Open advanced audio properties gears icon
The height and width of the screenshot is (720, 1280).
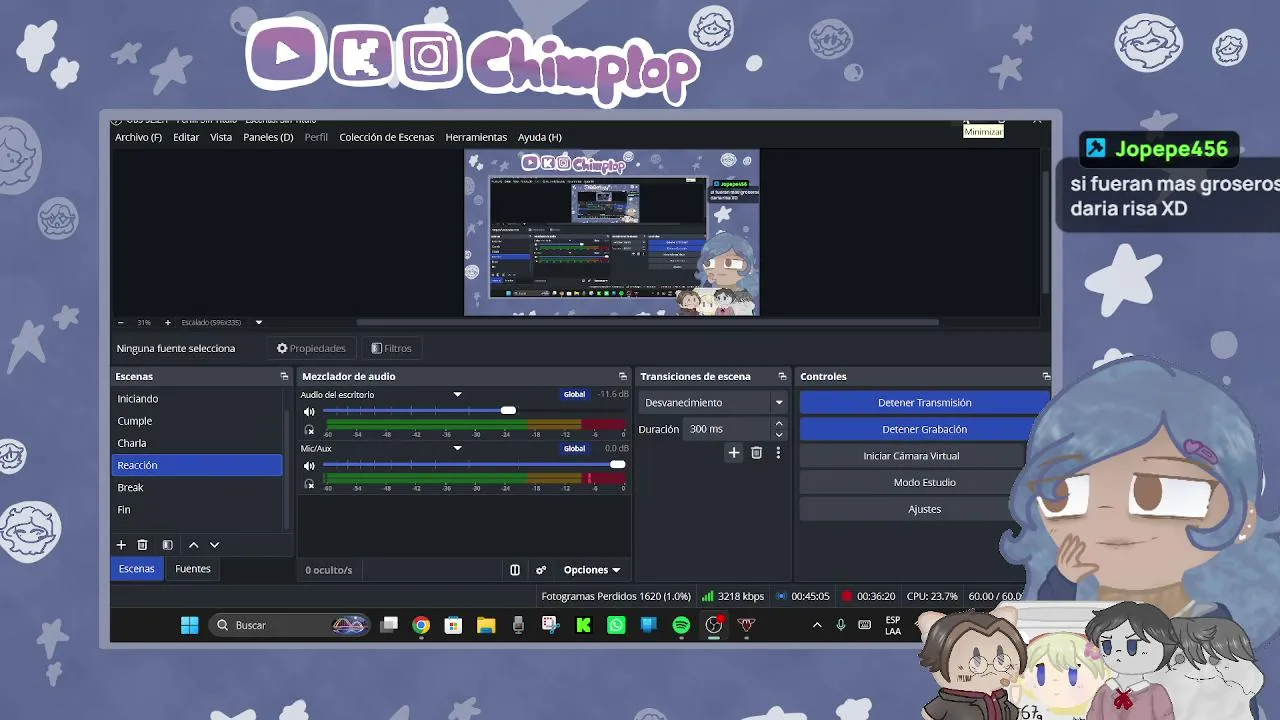pos(541,570)
